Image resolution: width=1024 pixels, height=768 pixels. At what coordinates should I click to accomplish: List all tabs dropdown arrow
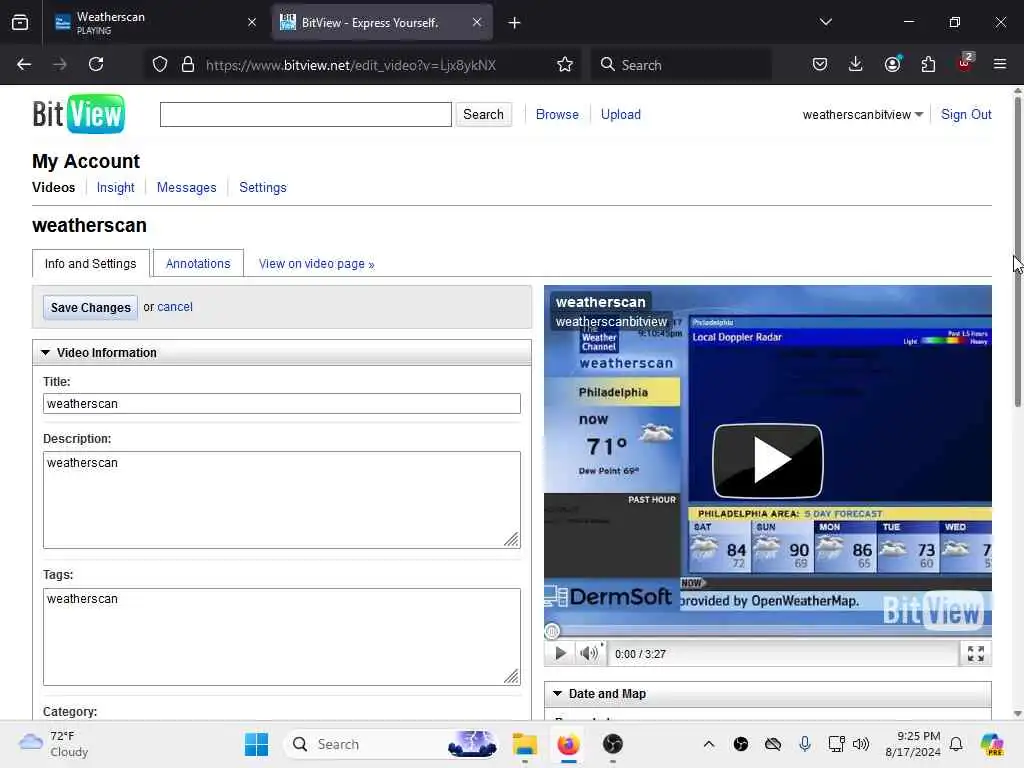826,22
